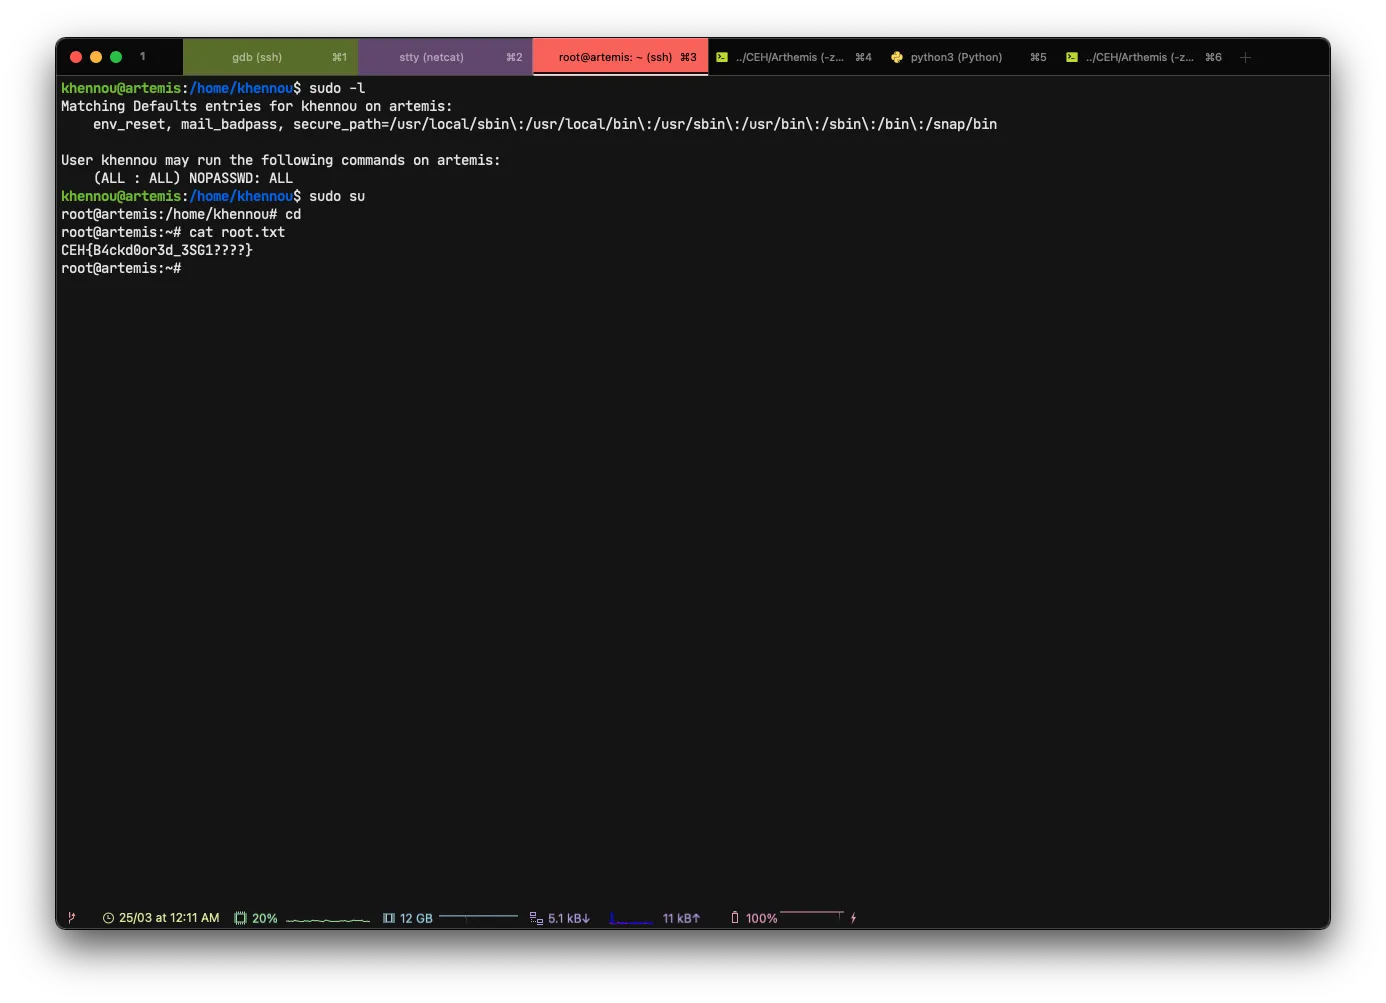Click the Python icon on the fifth tab
The height and width of the screenshot is (1003, 1386).
pyautogui.click(x=897, y=58)
